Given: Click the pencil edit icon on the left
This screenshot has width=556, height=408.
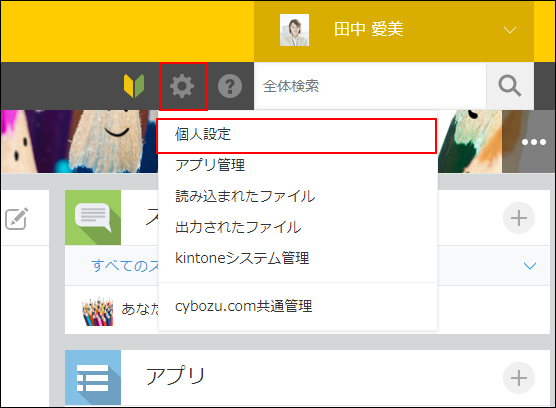Looking at the screenshot, I should coord(17,218).
